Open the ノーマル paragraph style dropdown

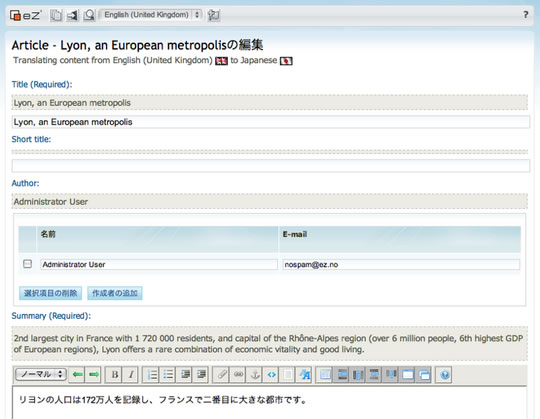click(41, 374)
